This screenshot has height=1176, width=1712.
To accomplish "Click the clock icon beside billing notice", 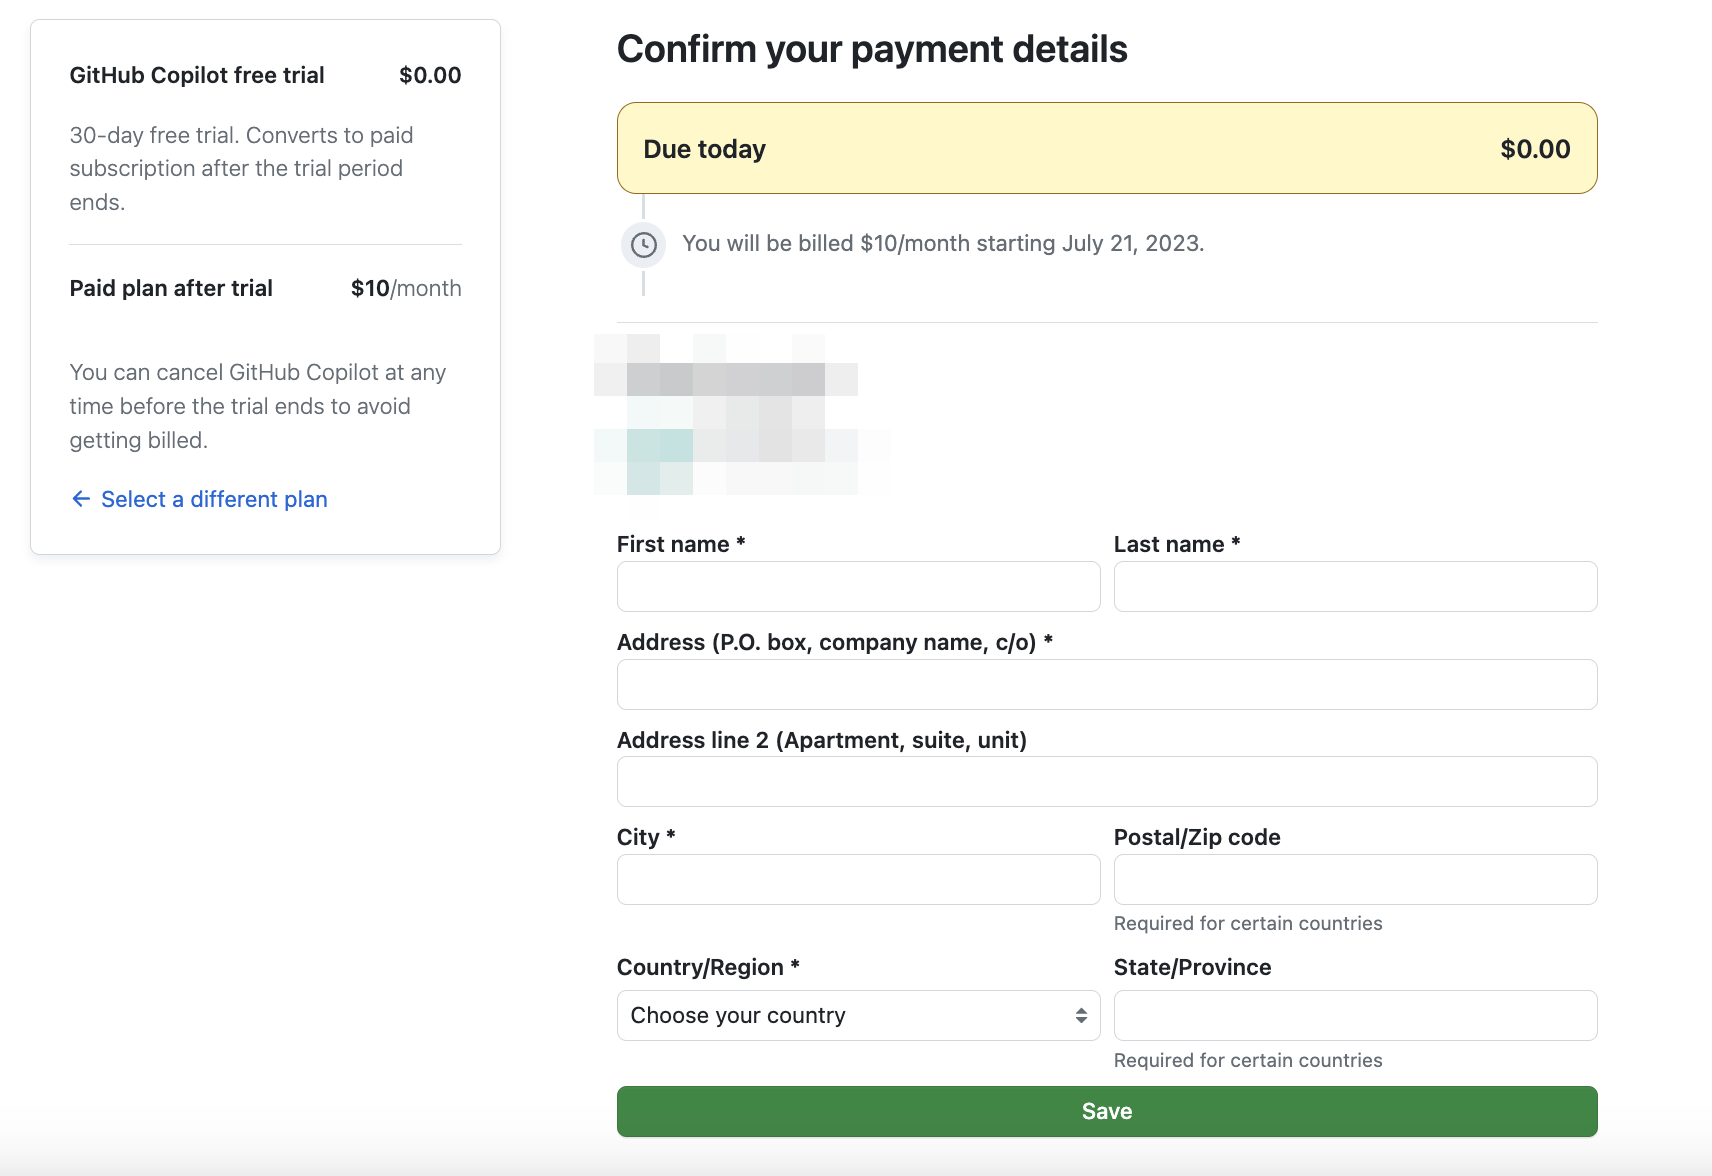I will [x=644, y=244].
